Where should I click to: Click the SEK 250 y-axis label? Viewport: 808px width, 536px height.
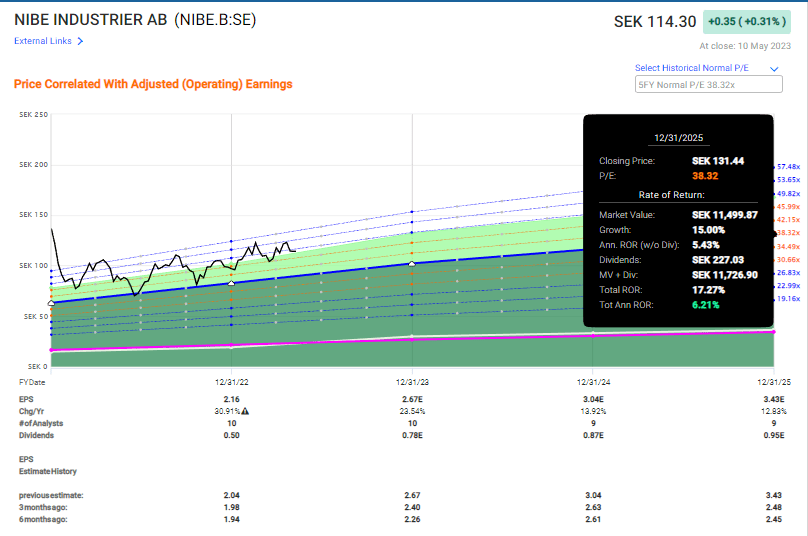(33, 114)
